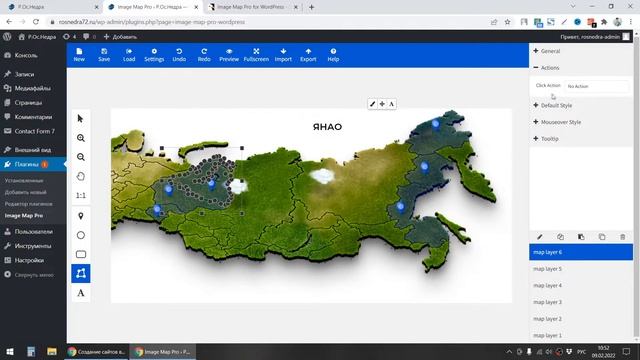Open the Медиафайлы menu
The width and height of the screenshot is (640, 360).
tap(33, 88)
